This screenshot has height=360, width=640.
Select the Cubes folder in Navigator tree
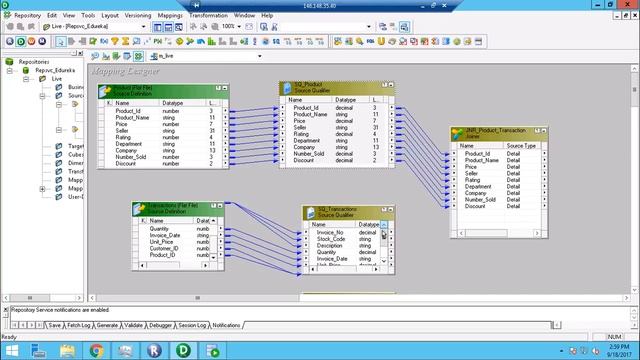[x=69, y=155]
